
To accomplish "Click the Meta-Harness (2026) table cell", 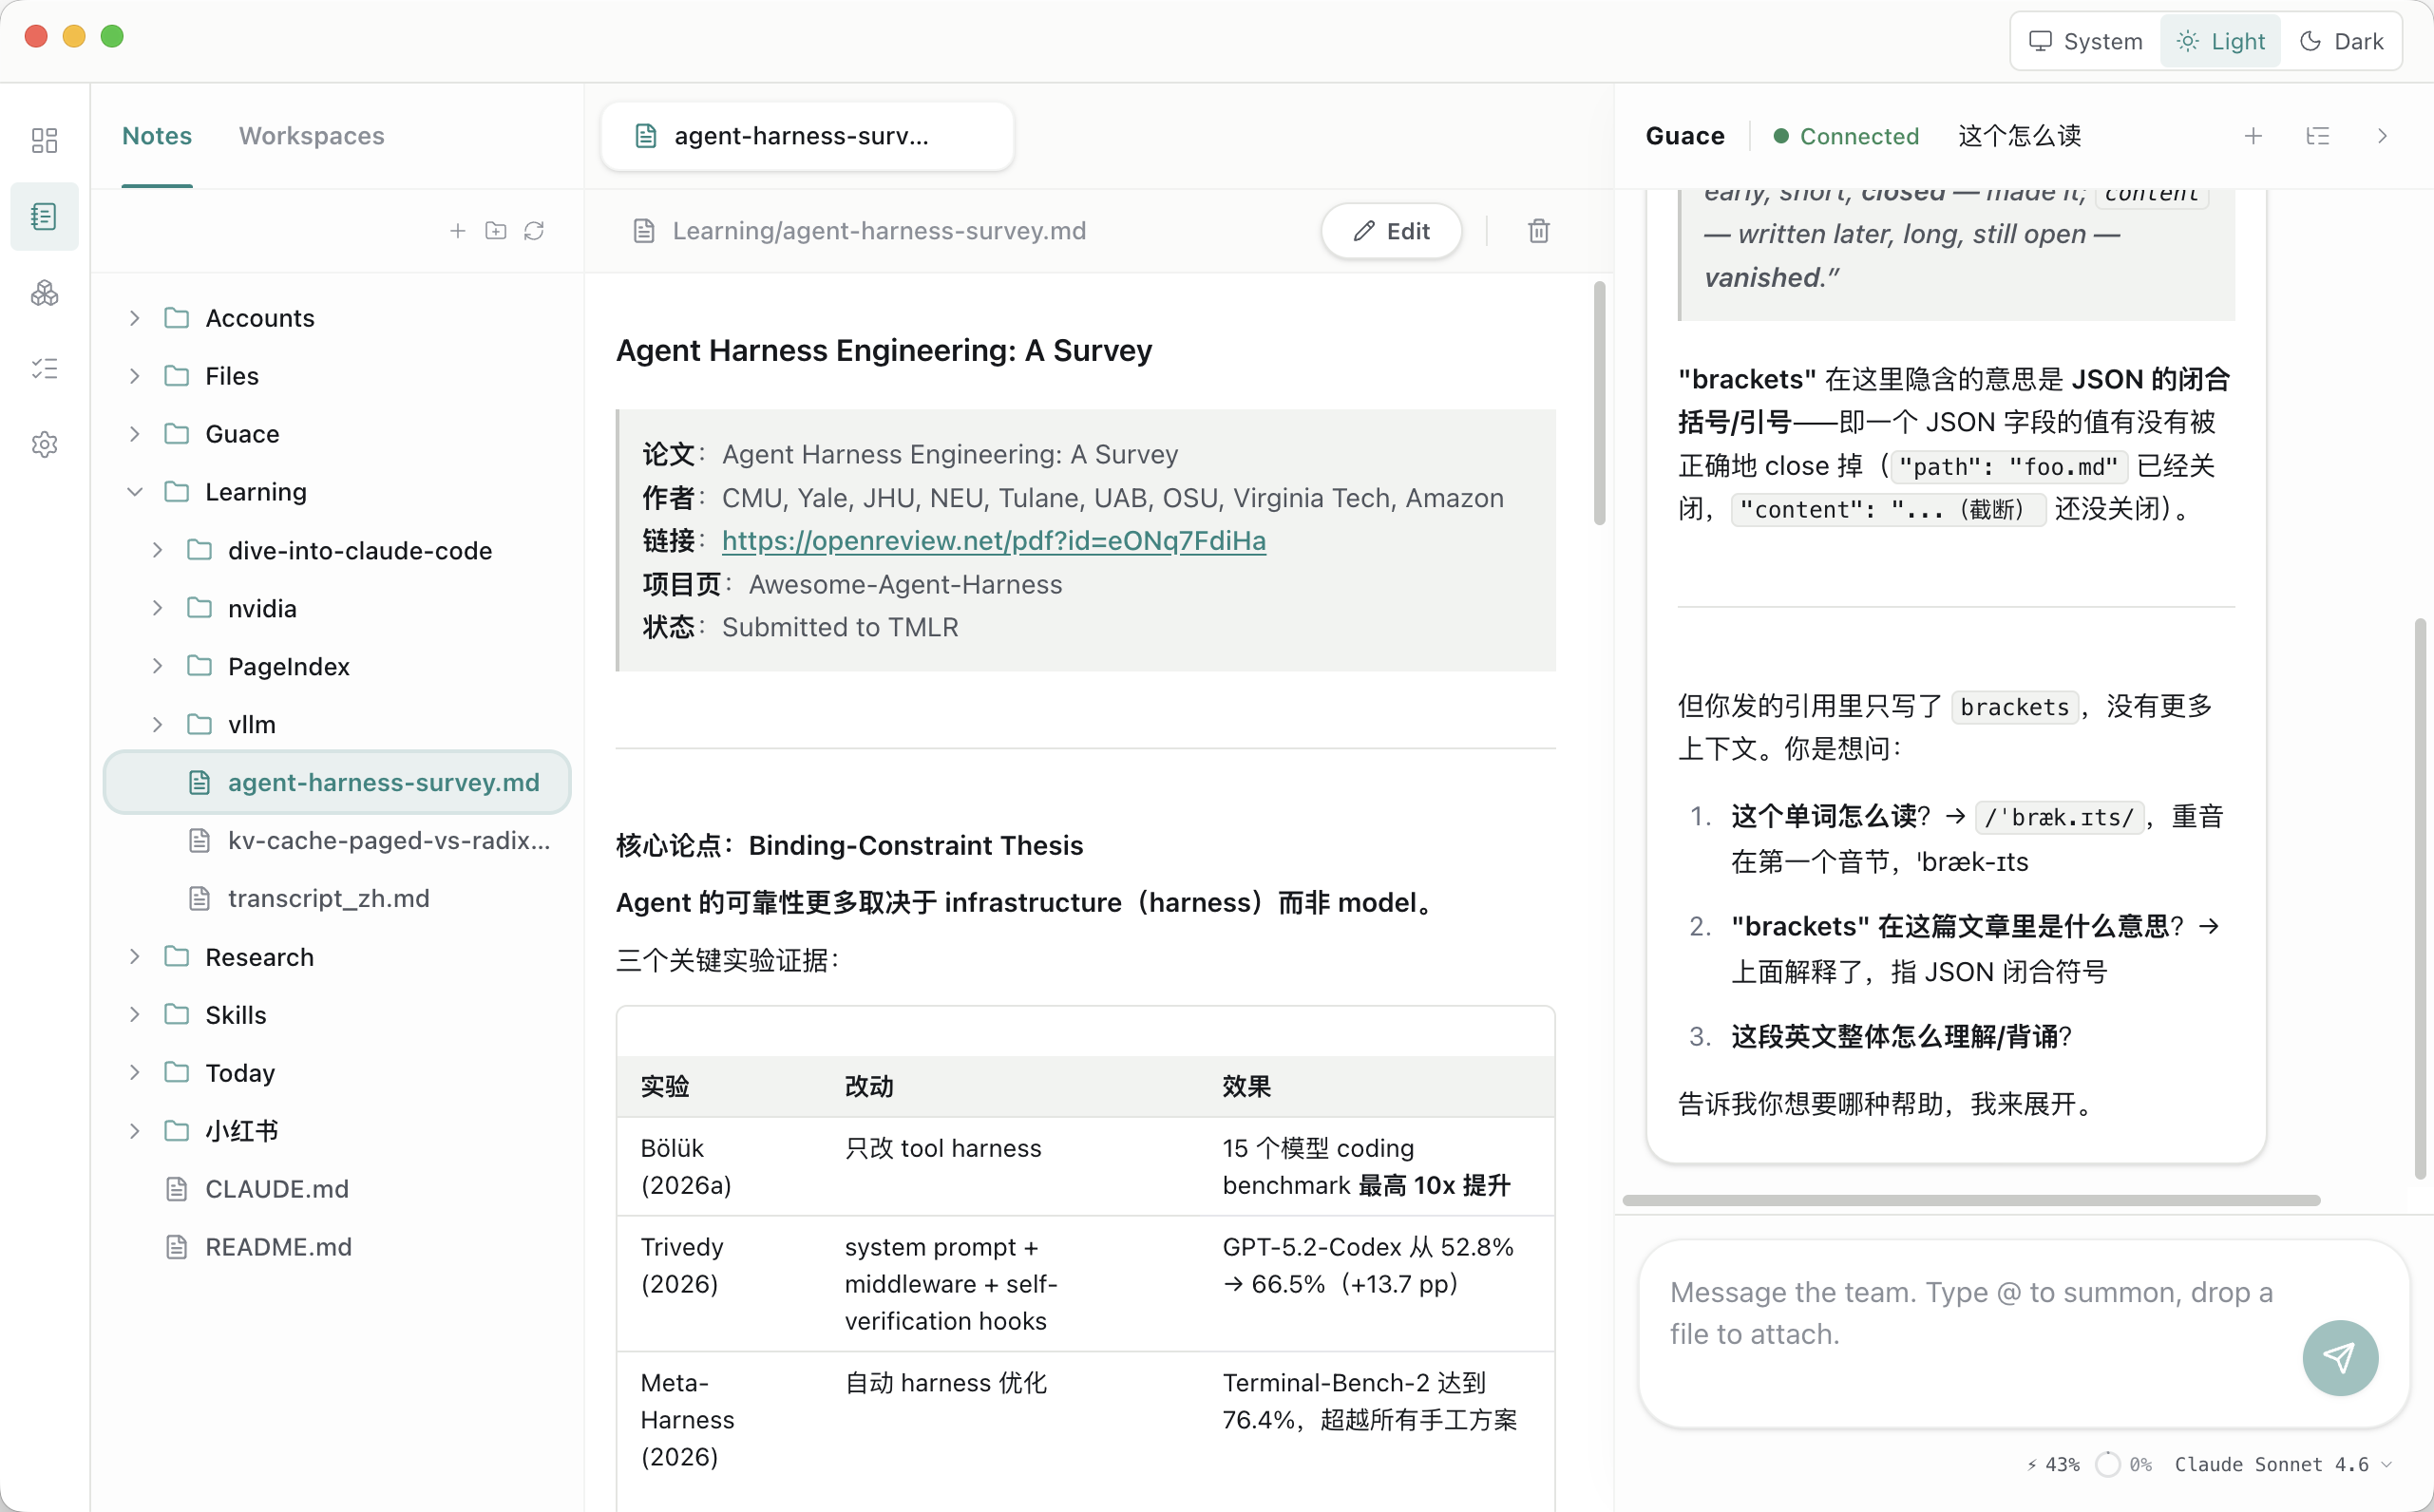I will 718,1419.
